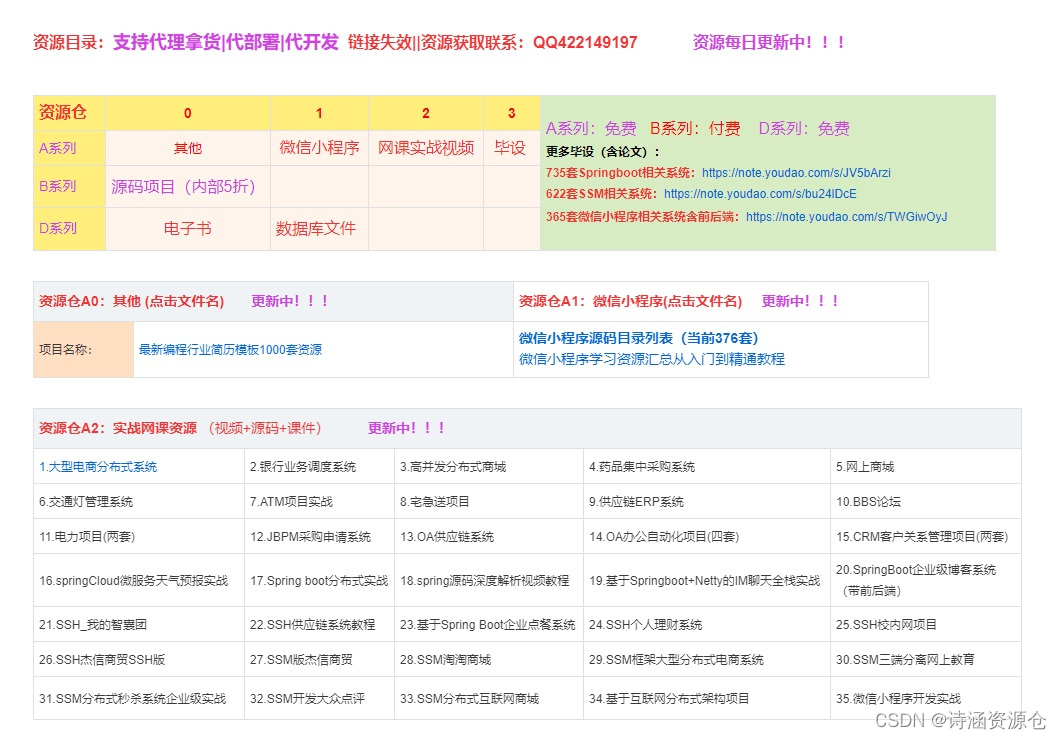Click 11.电力项目(两套) entry
Image resolution: width=1062 pixels, height=739 pixels.
[87, 537]
